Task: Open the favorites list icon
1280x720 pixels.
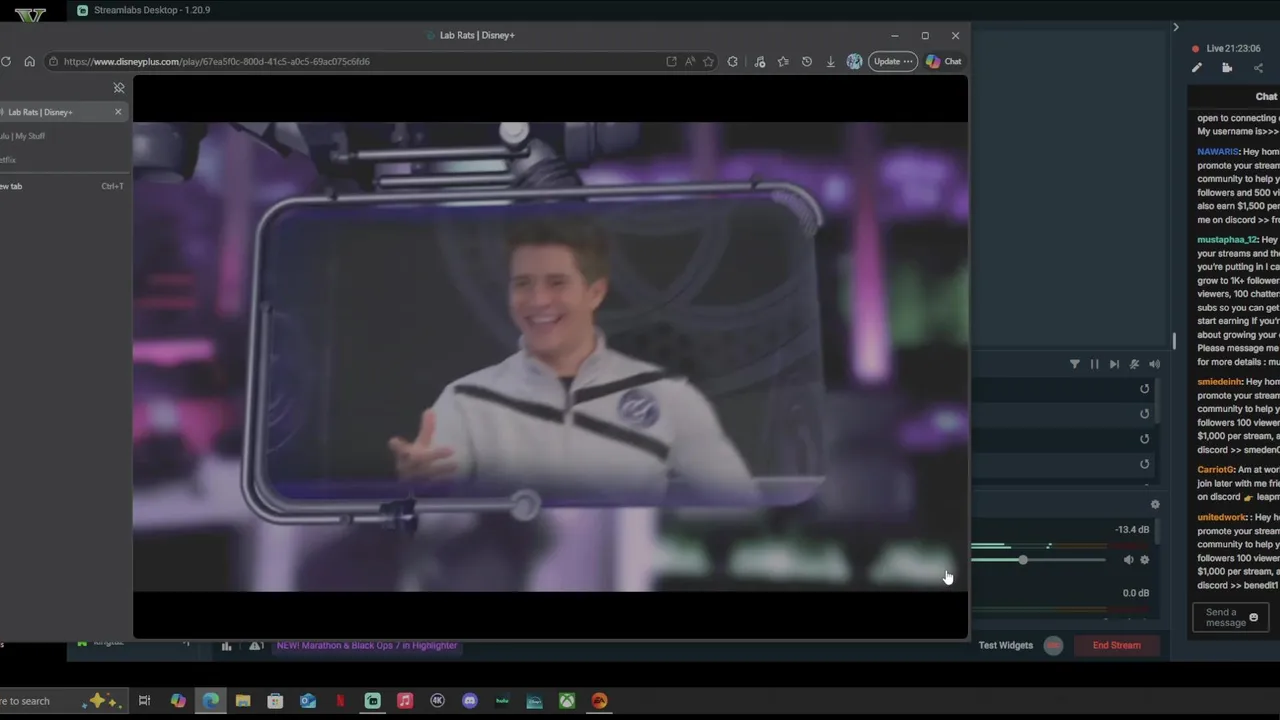Action: tap(783, 61)
